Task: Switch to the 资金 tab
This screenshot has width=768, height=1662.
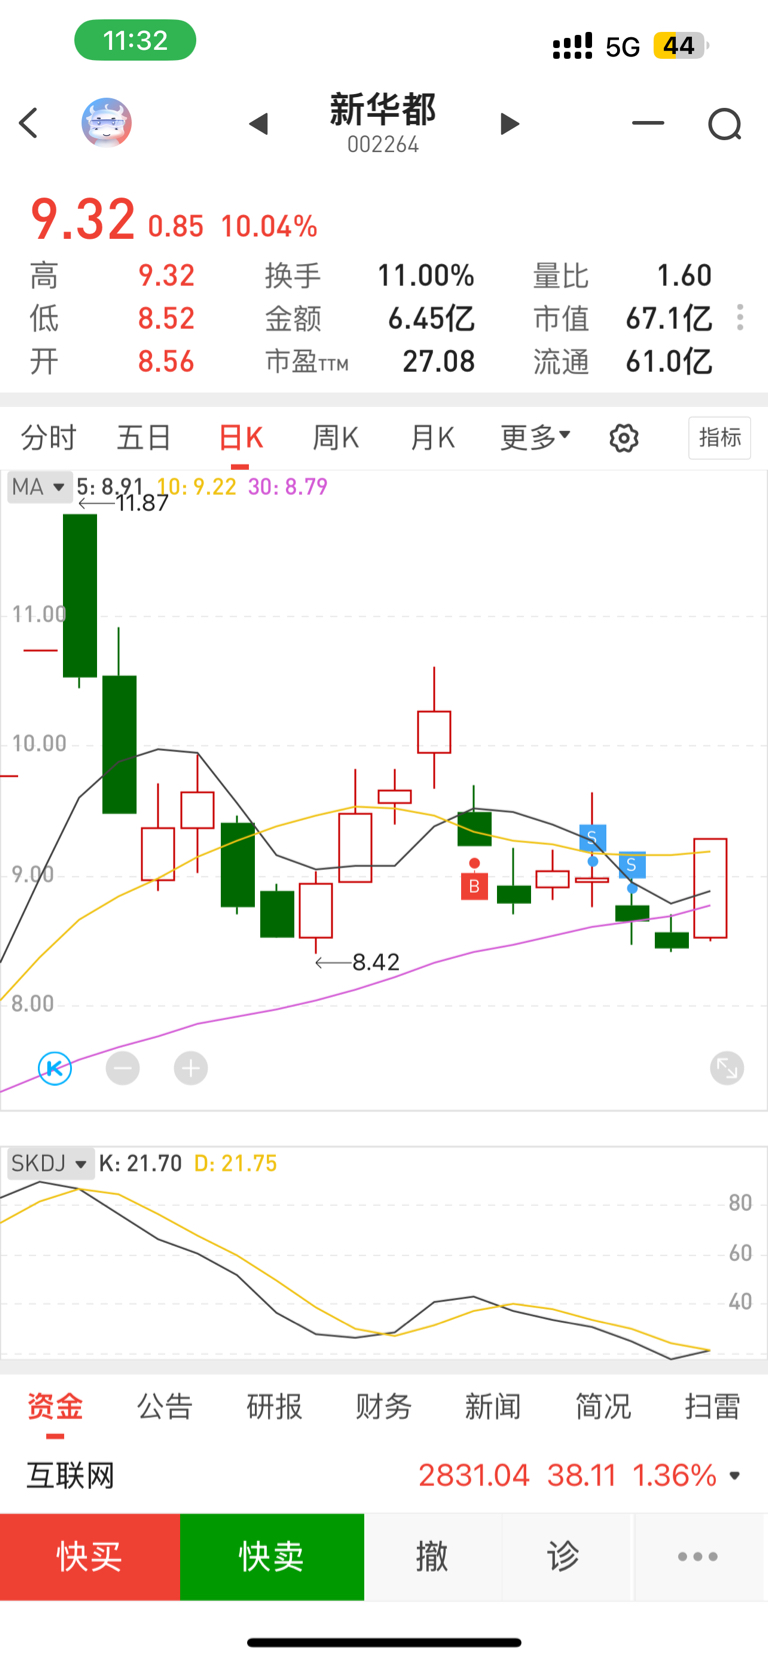Action: (x=55, y=1407)
